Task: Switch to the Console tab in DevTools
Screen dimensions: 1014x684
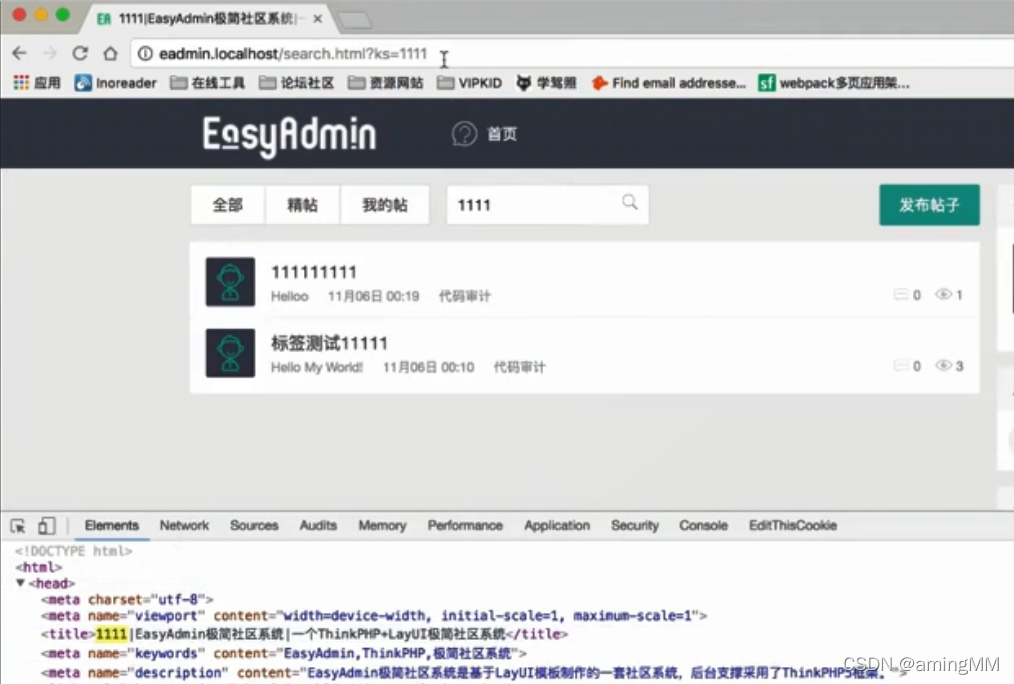Action: [703, 525]
